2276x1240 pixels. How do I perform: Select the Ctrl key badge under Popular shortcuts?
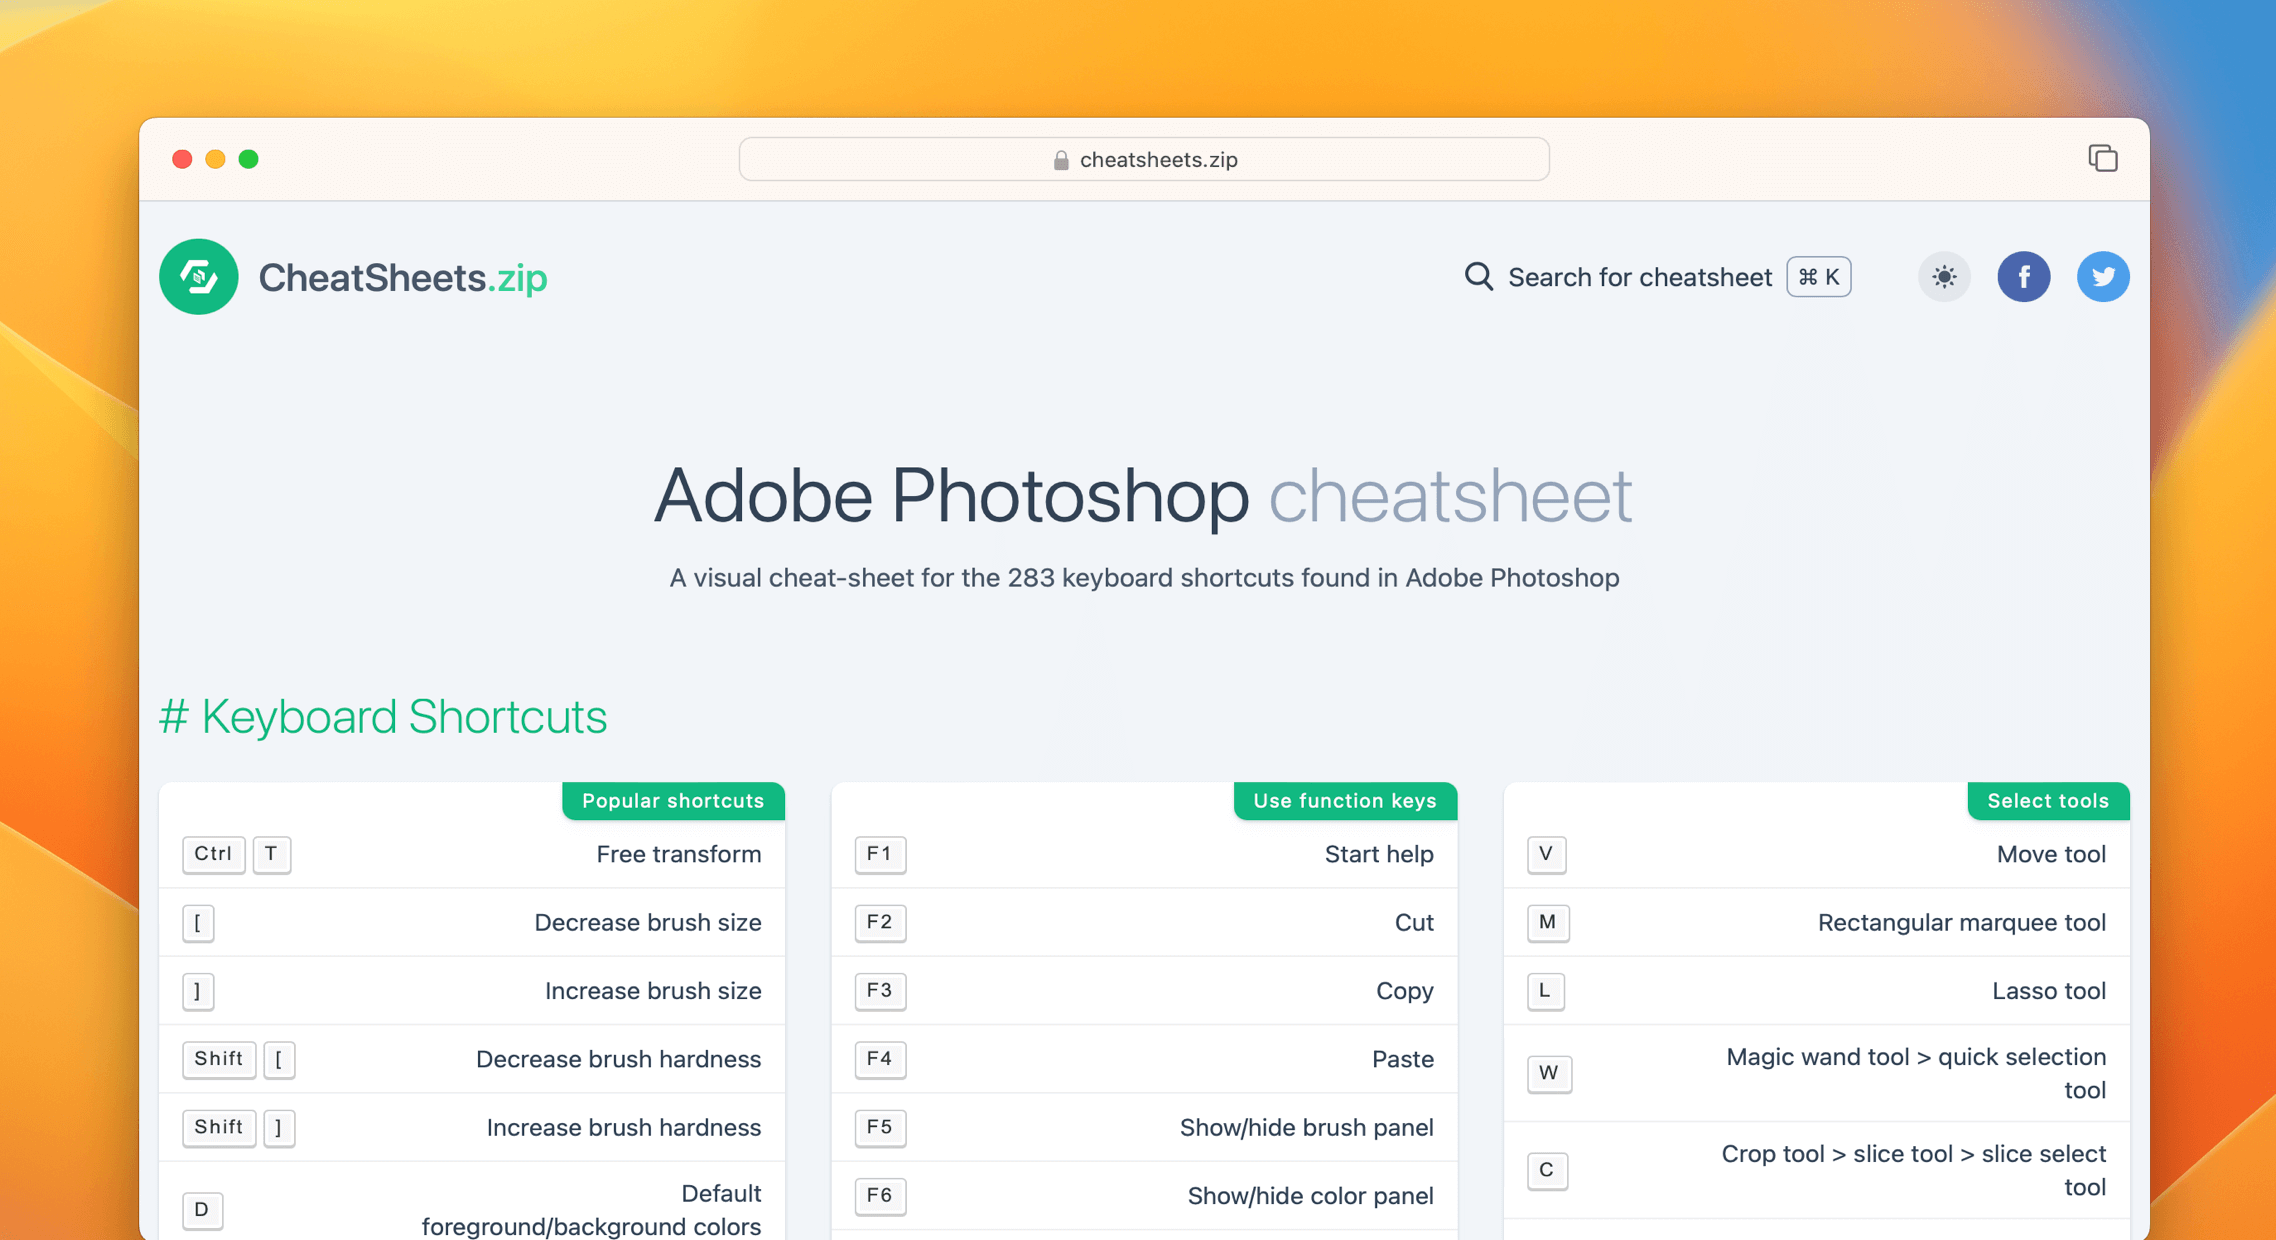coord(213,855)
